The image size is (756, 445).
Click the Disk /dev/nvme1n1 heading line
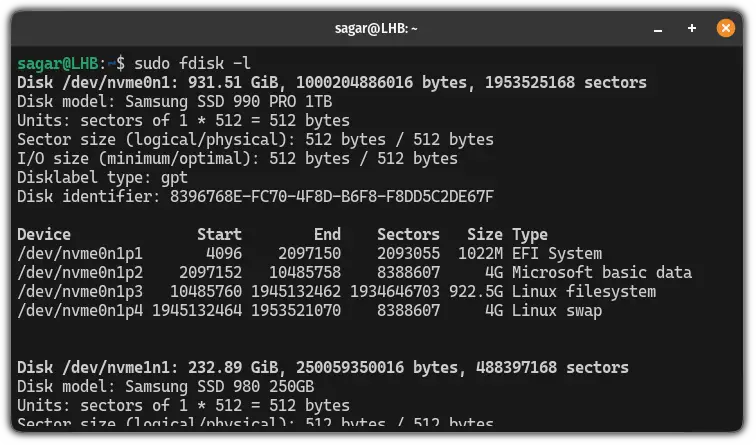[x=323, y=367]
